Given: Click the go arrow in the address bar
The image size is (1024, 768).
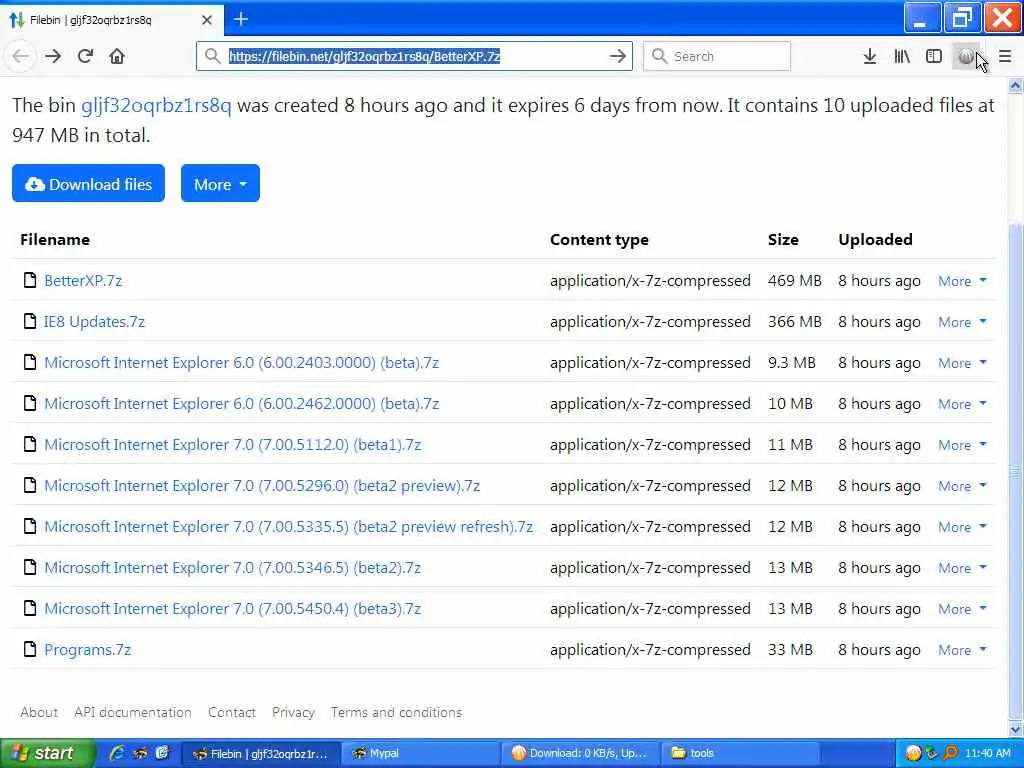Looking at the screenshot, I should (x=617, y=56).
